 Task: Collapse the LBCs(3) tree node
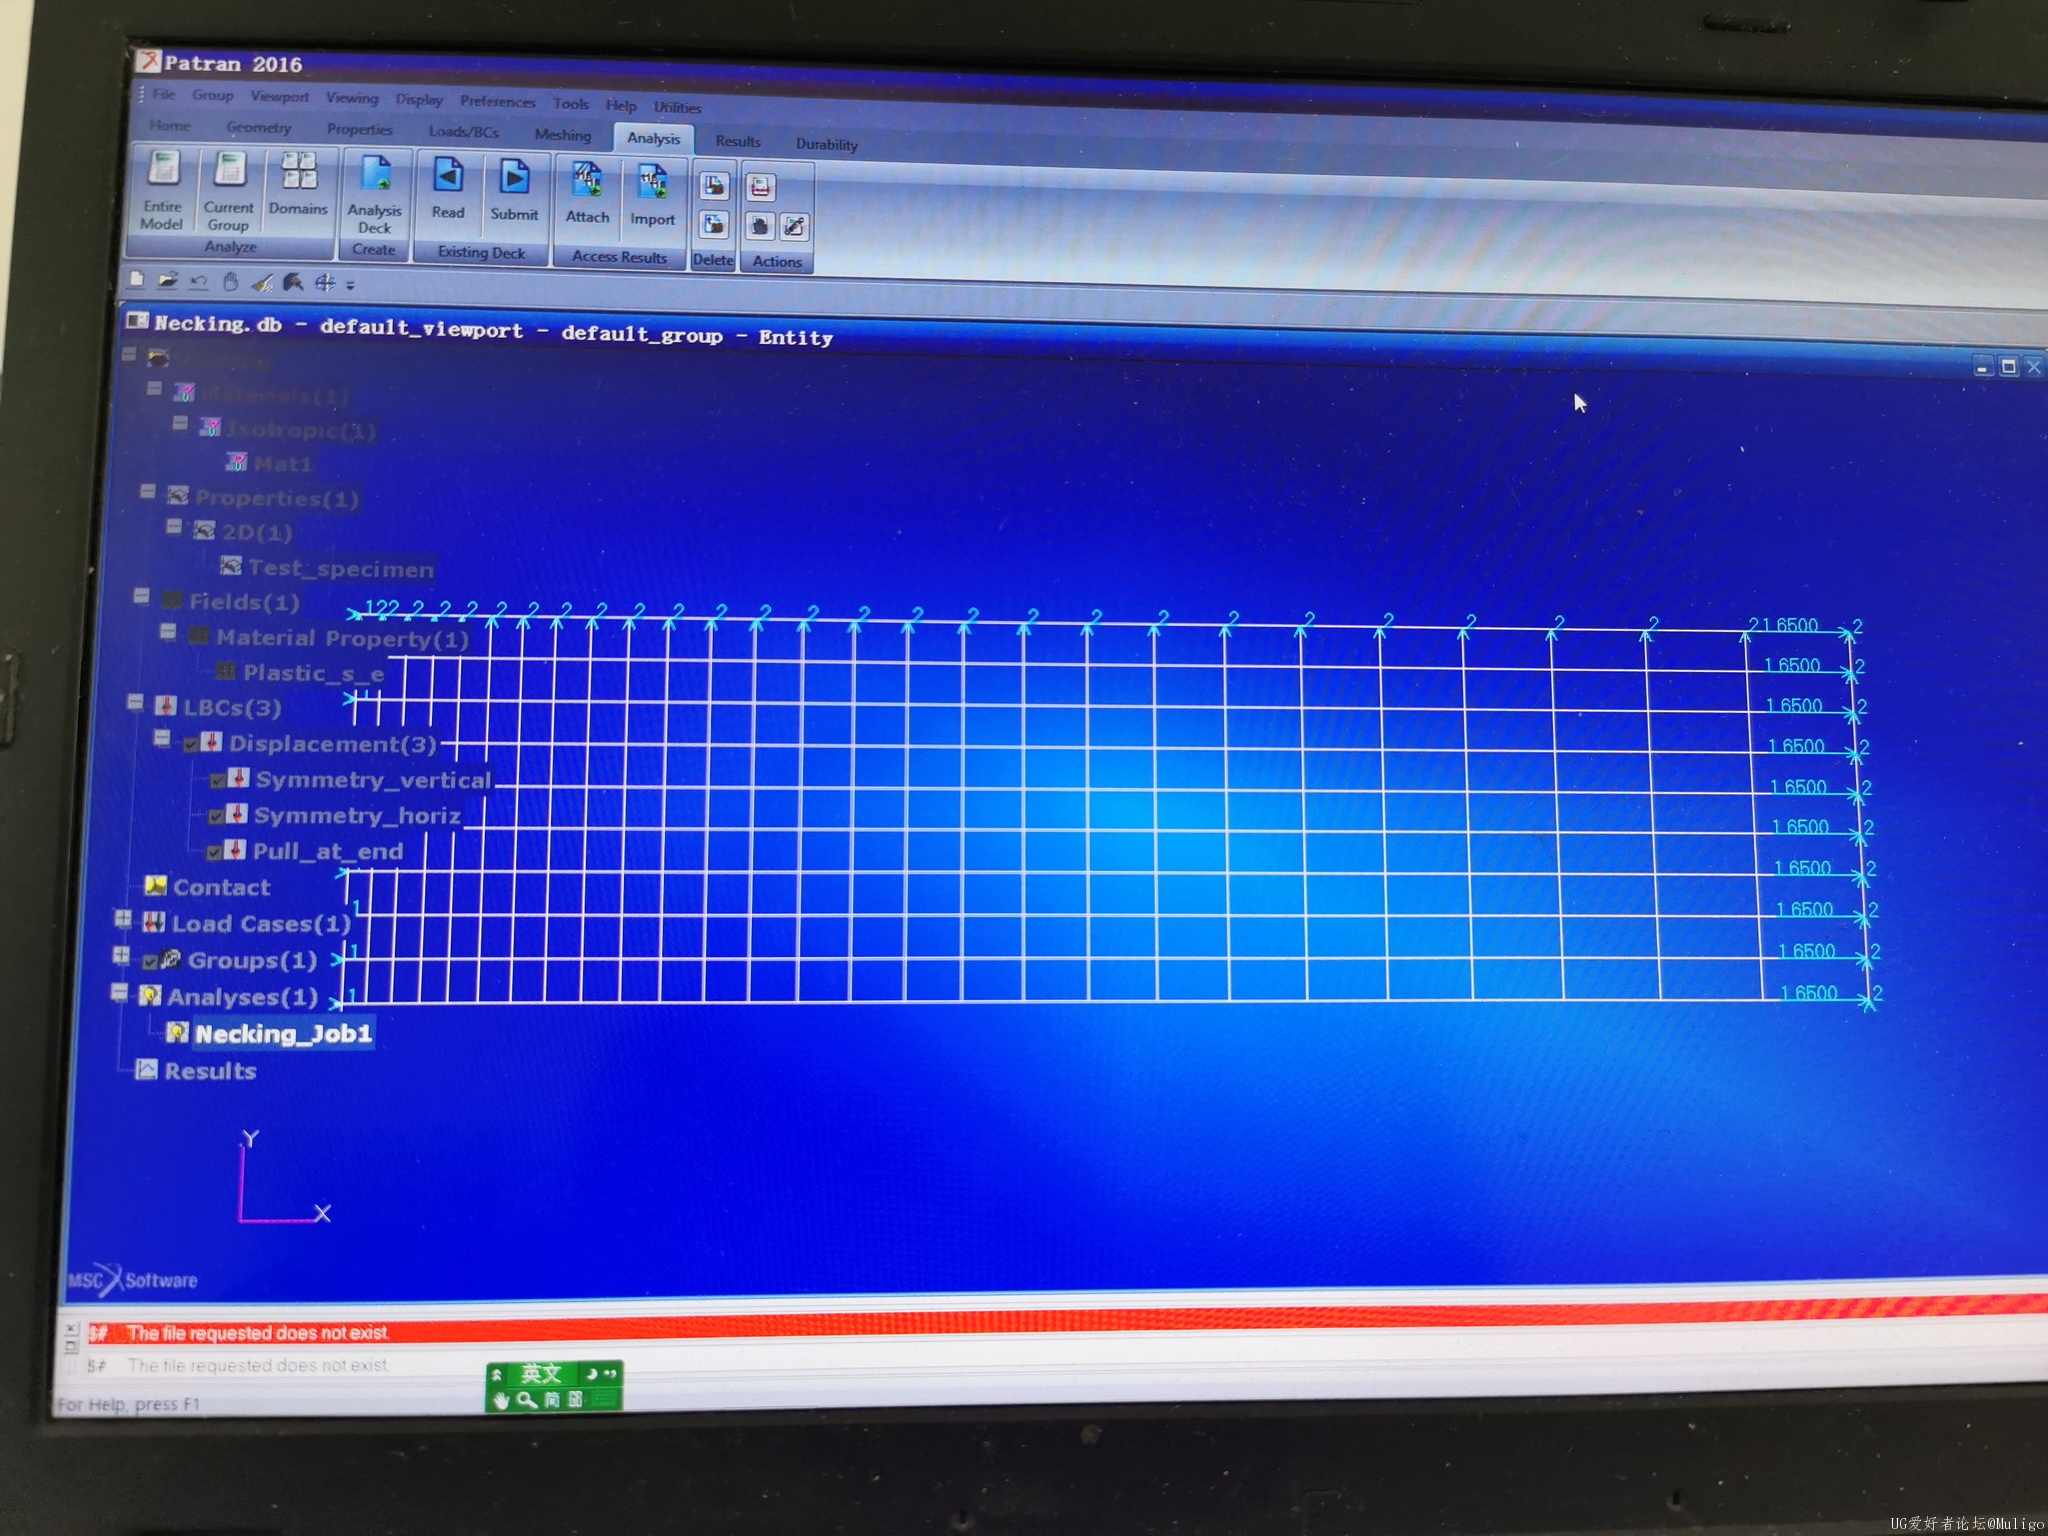136,702
